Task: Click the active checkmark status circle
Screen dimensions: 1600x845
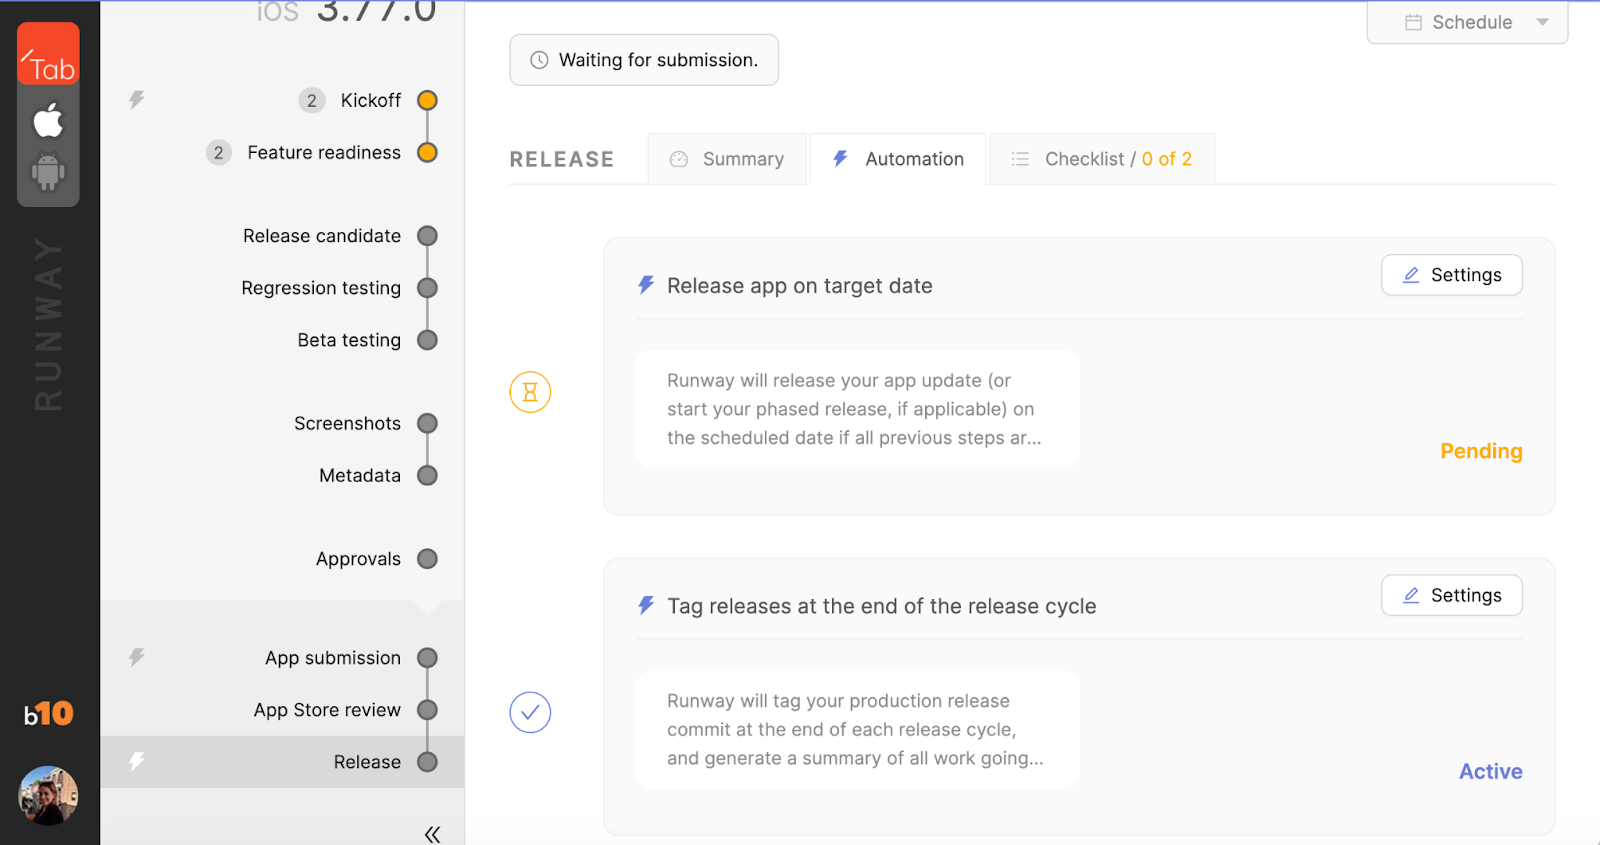Action: 530,712
